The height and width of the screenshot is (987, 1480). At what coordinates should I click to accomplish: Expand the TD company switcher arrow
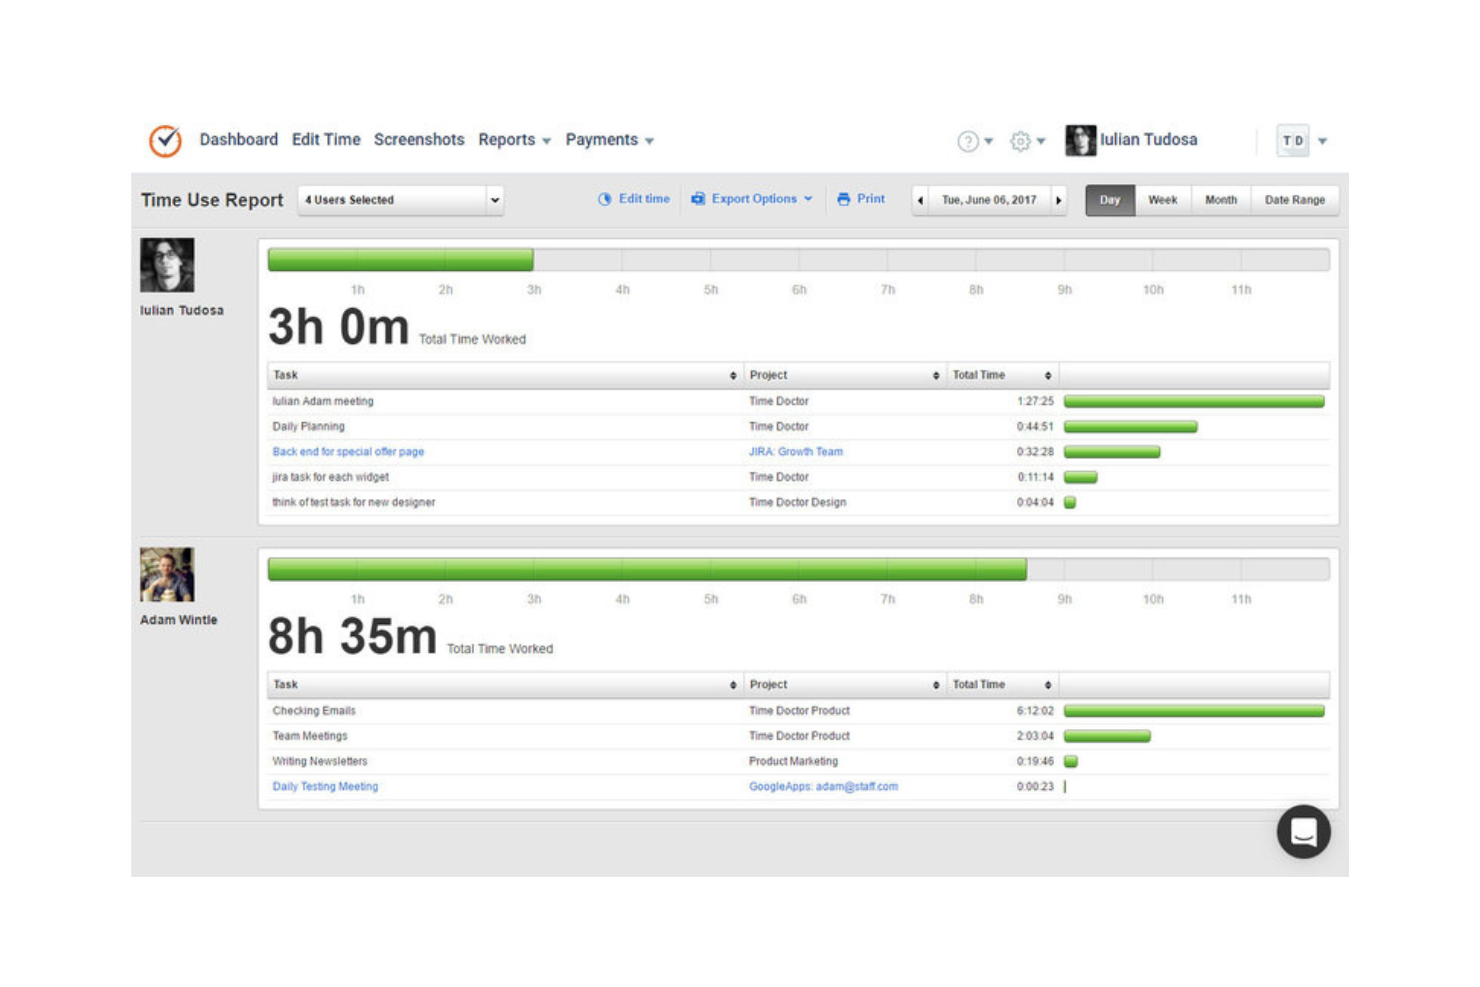tap(1322, 141)
